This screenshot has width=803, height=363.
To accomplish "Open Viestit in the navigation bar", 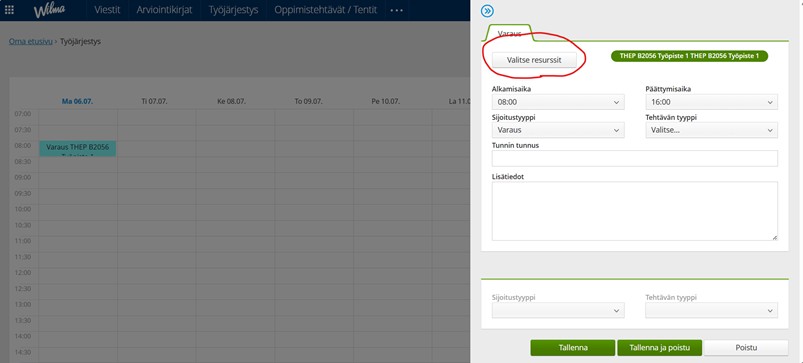I will pyautogui.click(x=107, y=10).
